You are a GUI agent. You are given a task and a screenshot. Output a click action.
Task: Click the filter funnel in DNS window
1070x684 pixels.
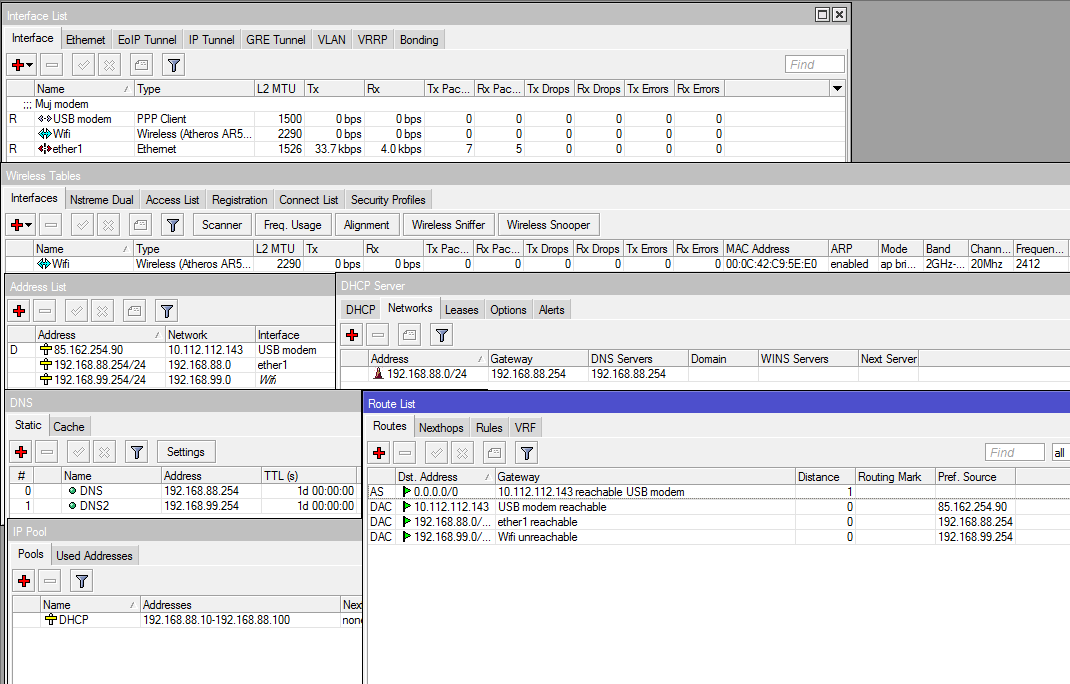click(137, 452)
